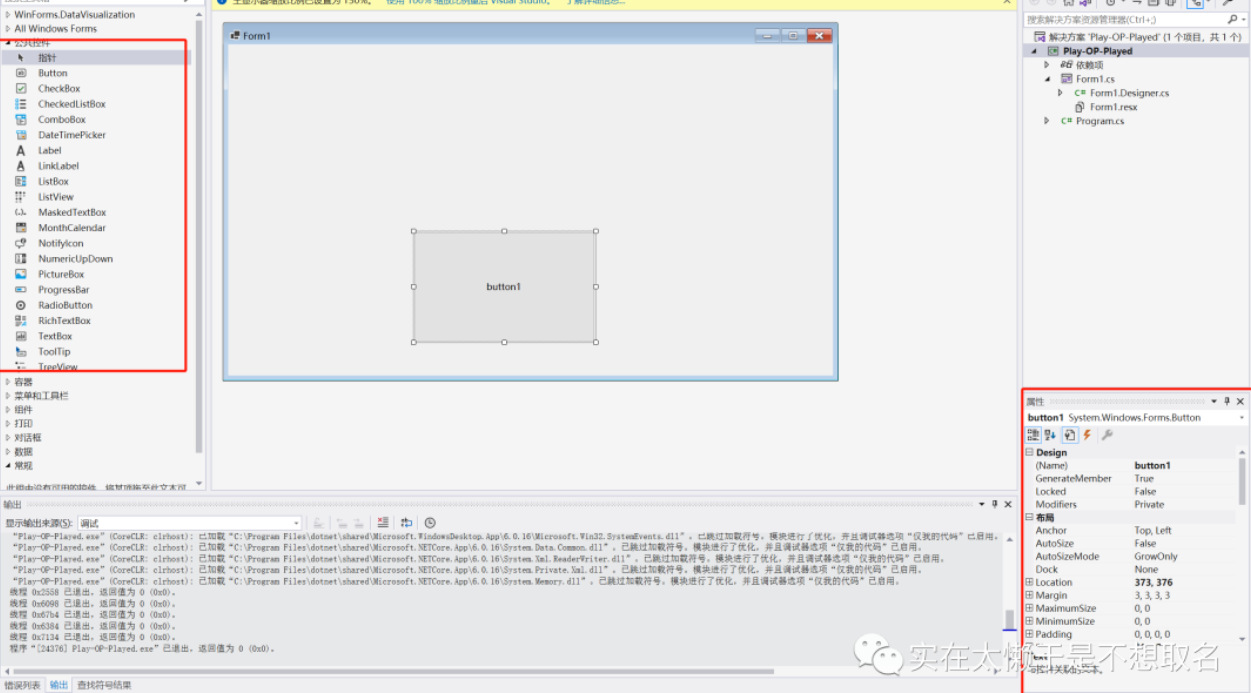
Task: Open the 查找符号结果 tab
Action: pos(104,685)
